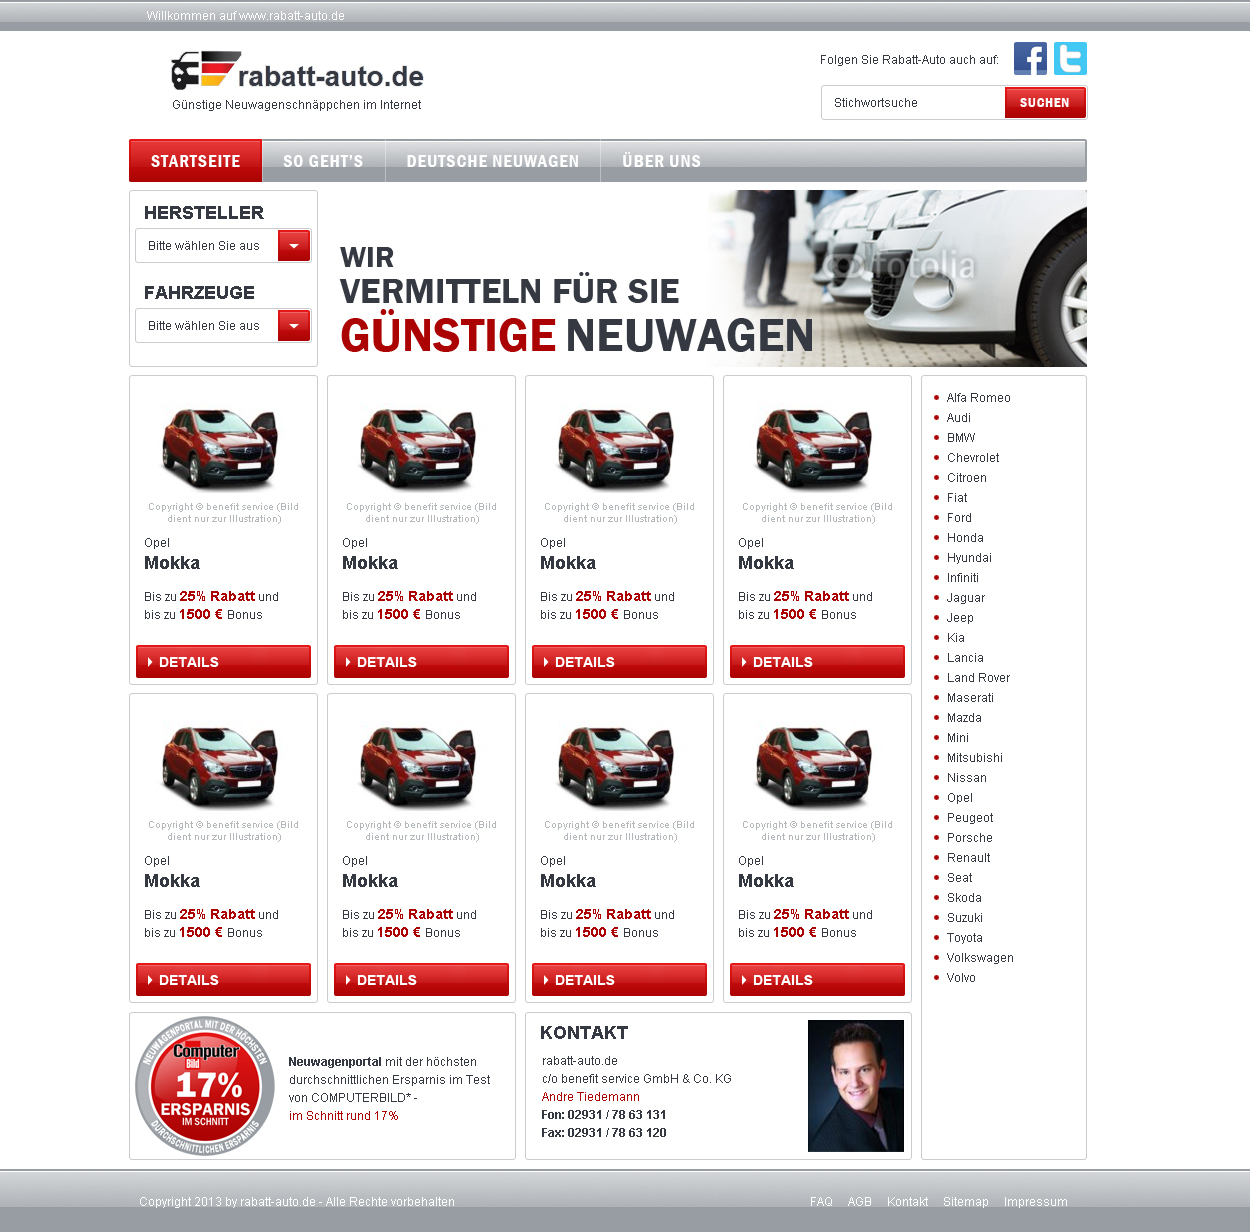Select BMW from the brand list
This screenshot has height=1232, width=1250.
[x=961, y=438]
